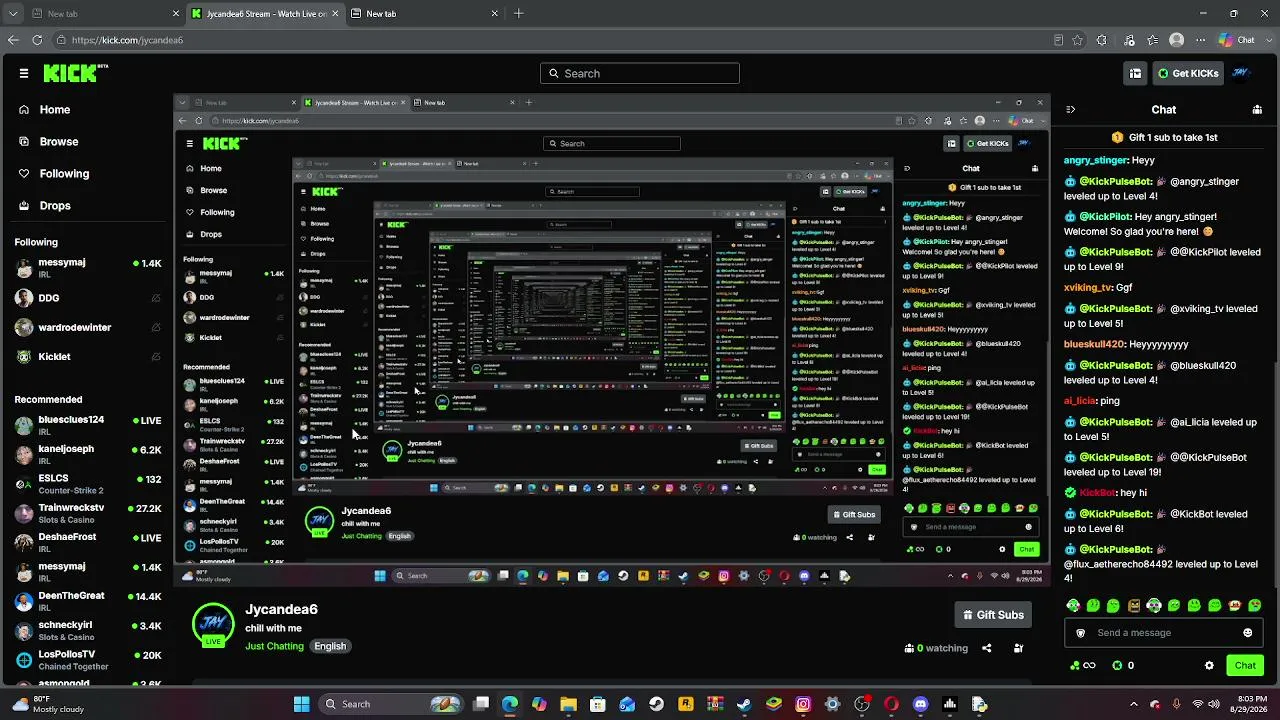
Task: Open Browse in Kick sidebar
Action: tap(59, 142)
